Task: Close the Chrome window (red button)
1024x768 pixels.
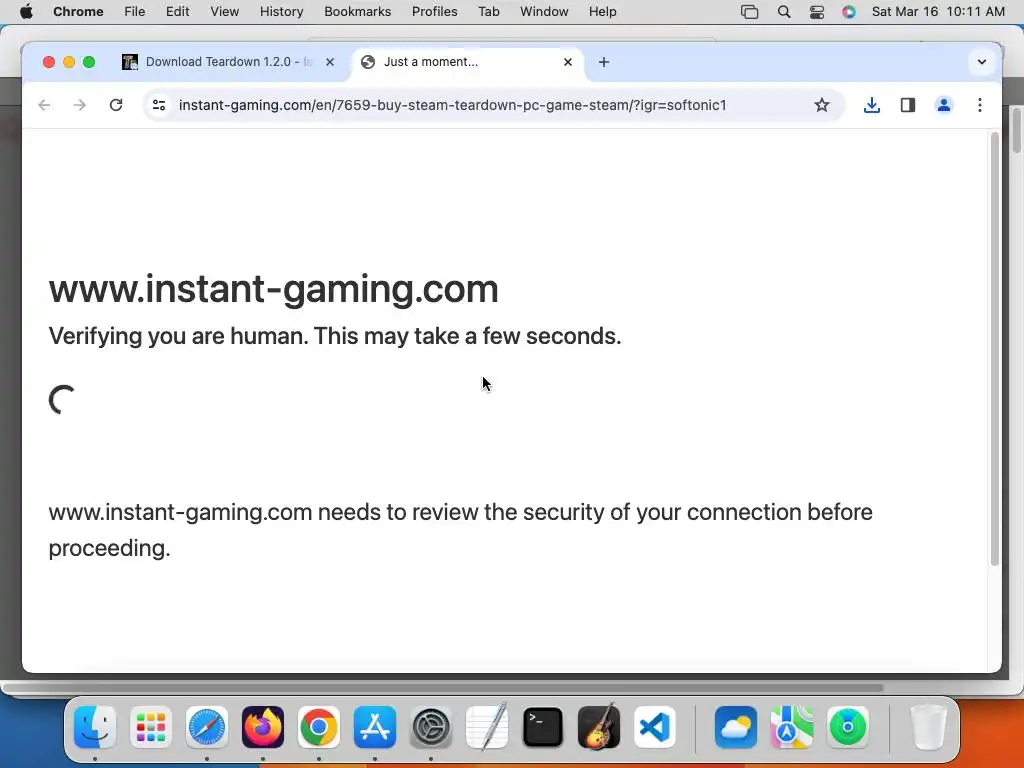Action: tap(48, 62)
